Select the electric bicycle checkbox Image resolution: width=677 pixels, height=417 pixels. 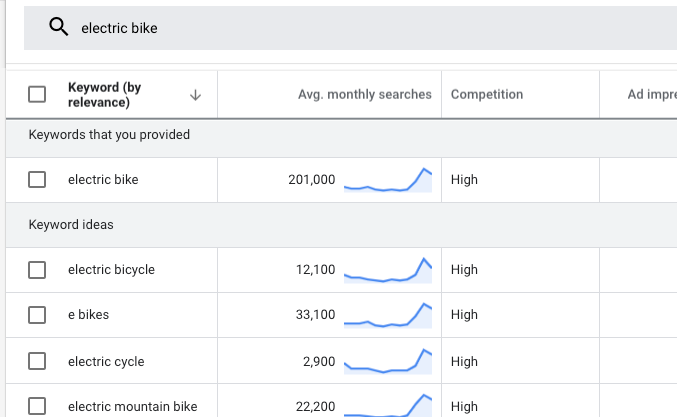(37, 270)
